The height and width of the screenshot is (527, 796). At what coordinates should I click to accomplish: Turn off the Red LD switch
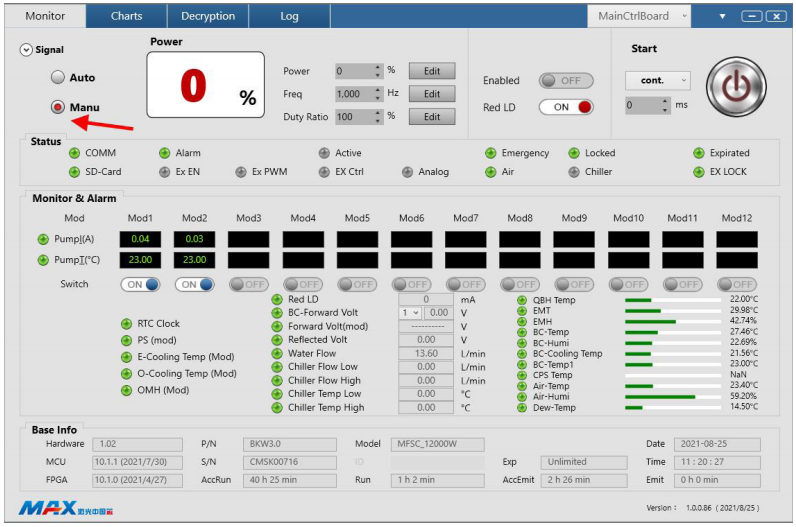(565, 107)
